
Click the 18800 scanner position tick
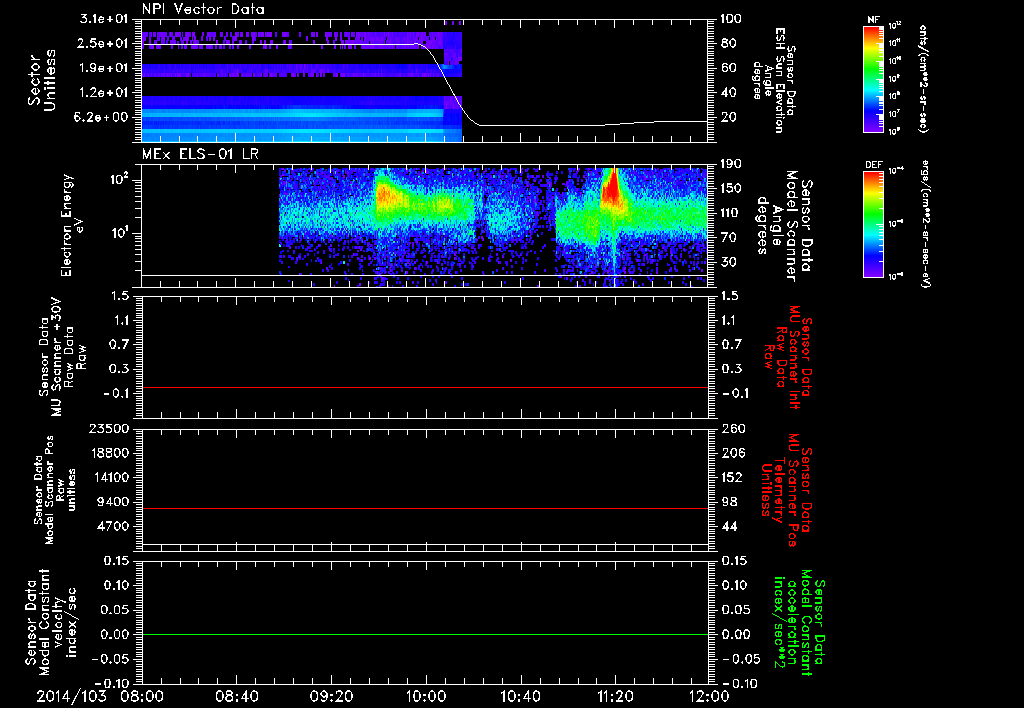click(109, 453)
